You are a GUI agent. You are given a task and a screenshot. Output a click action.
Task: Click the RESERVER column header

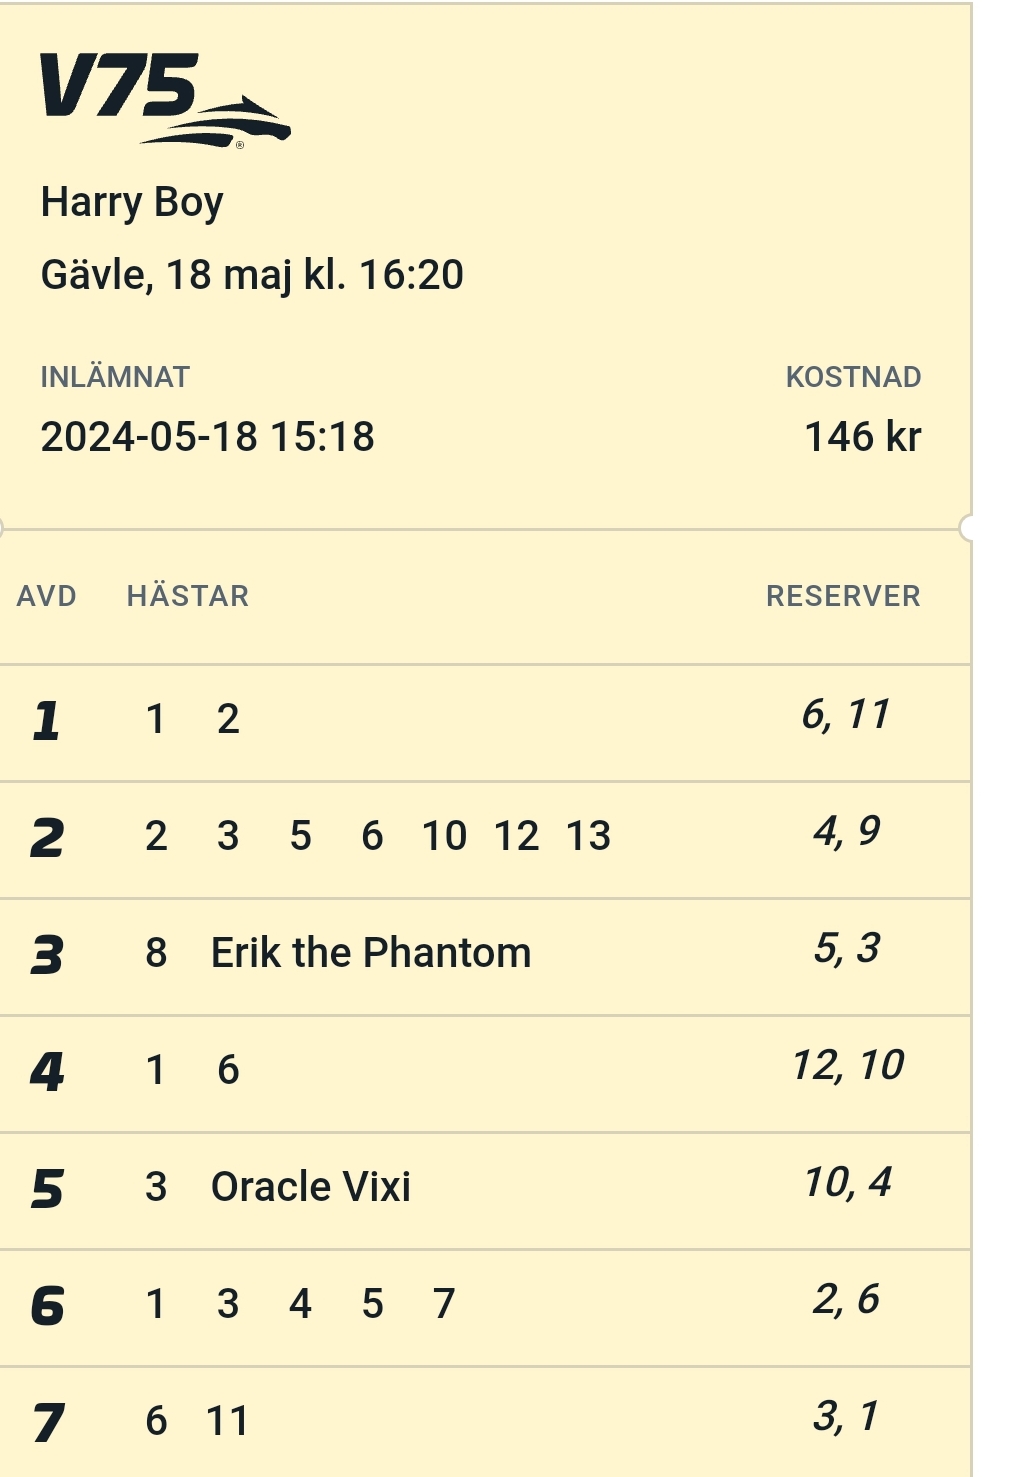click(x=843, y=596)
